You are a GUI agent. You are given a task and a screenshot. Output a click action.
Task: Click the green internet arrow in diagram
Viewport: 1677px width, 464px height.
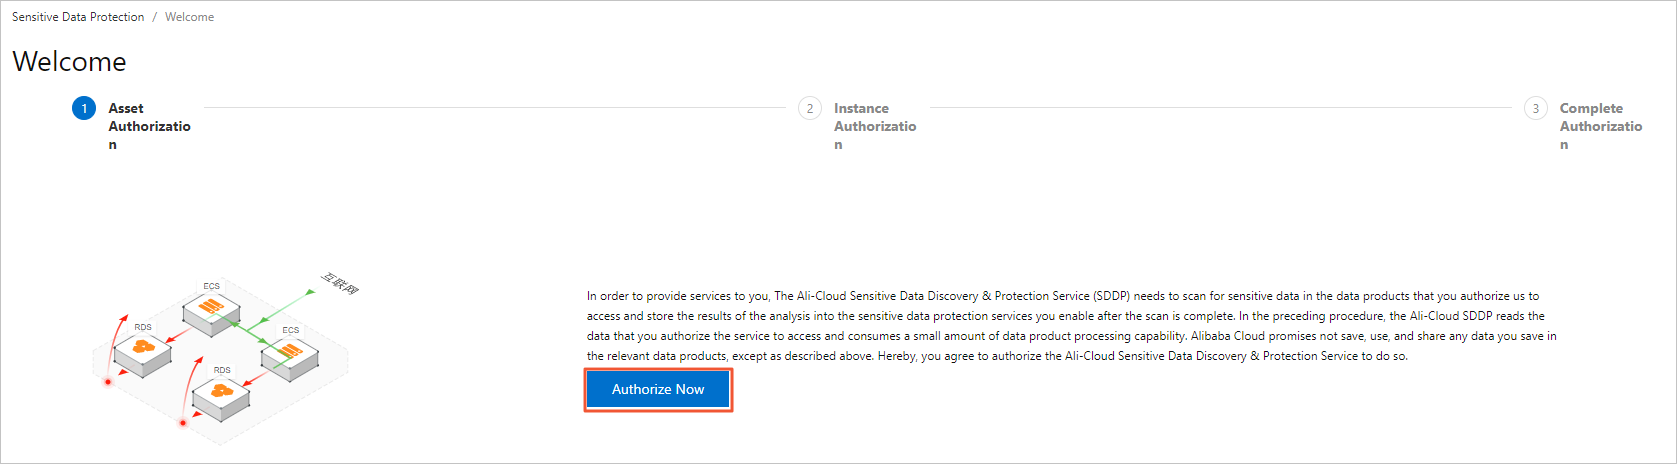click(x=285, y=306)
